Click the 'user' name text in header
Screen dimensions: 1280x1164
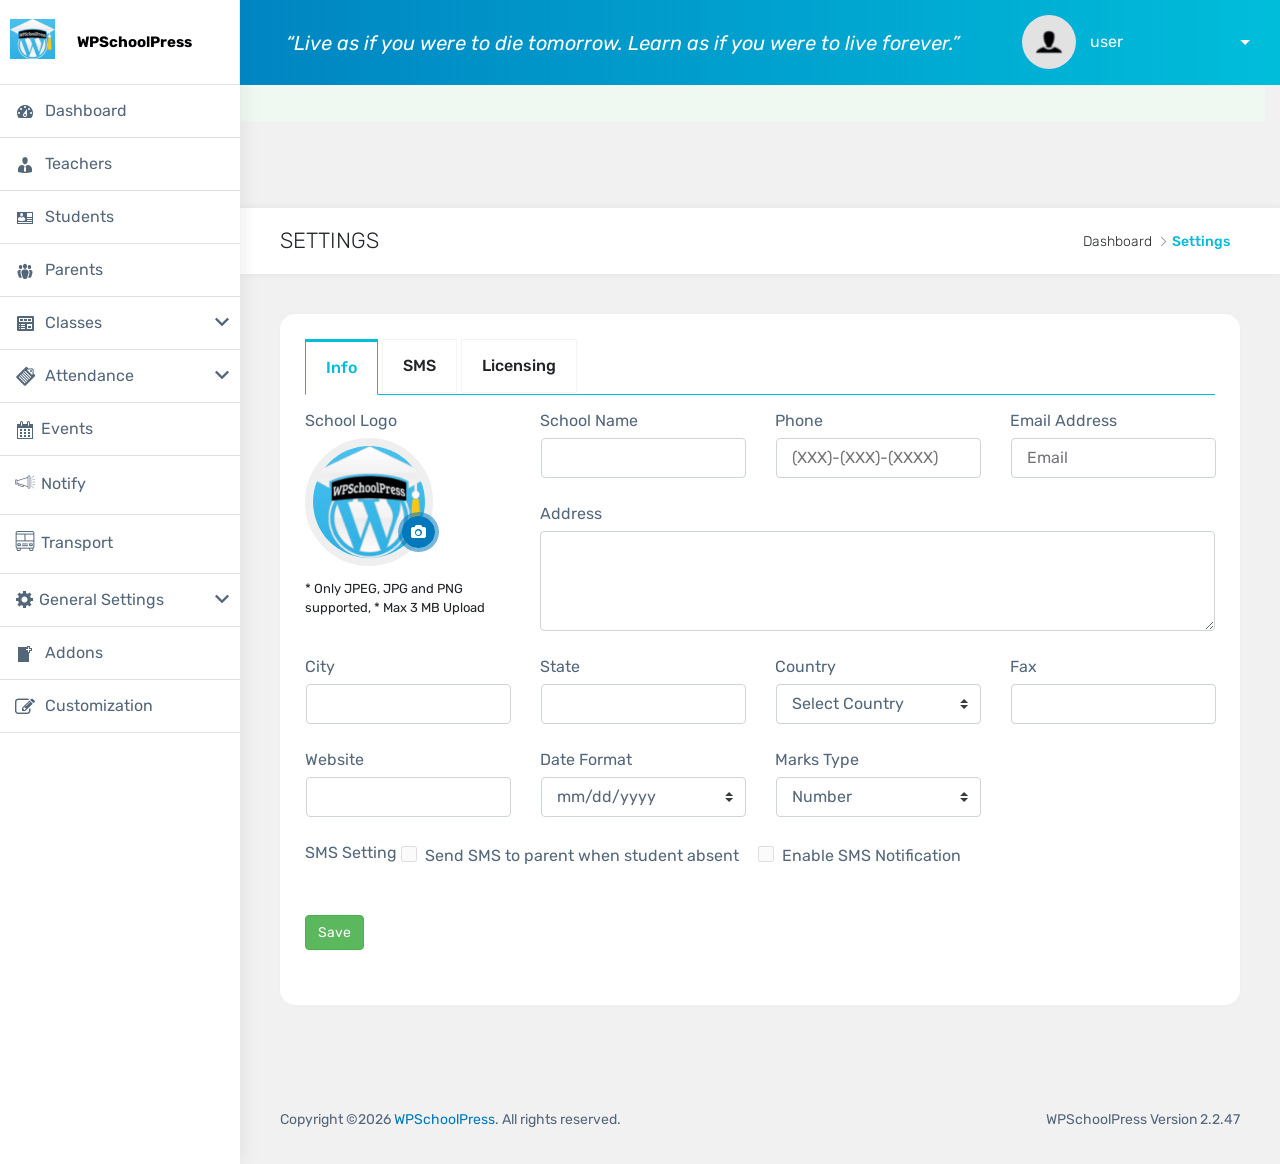click(x=1106, y=42)
